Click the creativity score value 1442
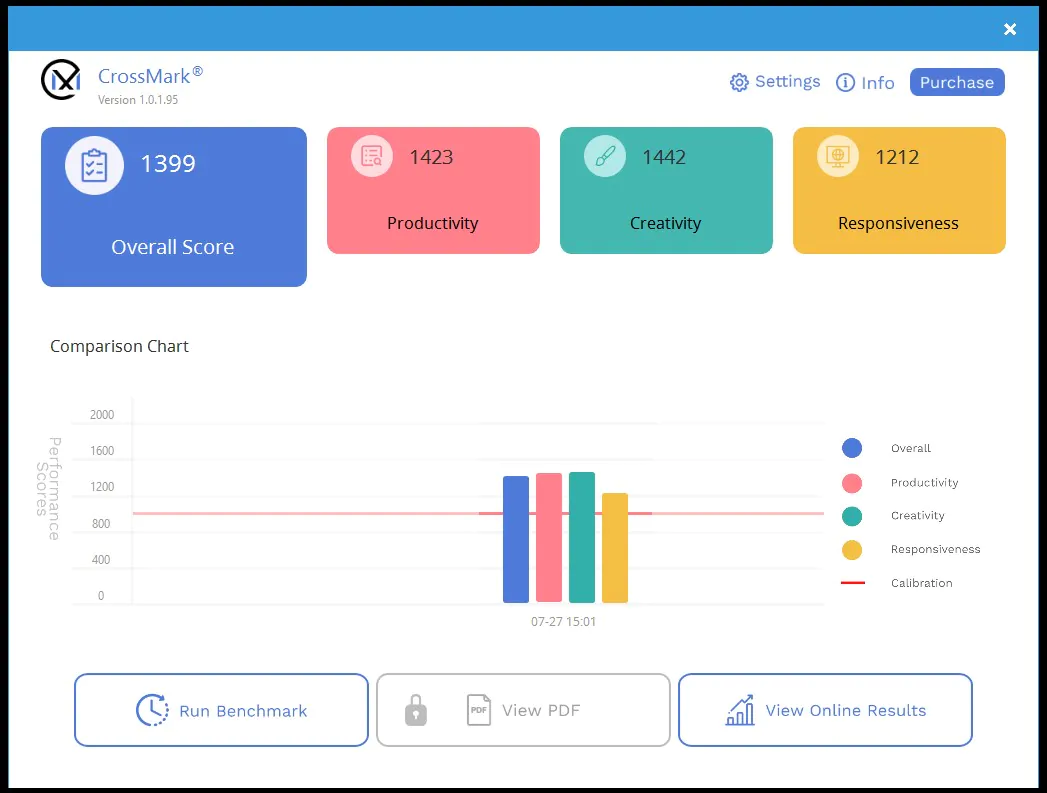 click(x=664, y=157)
